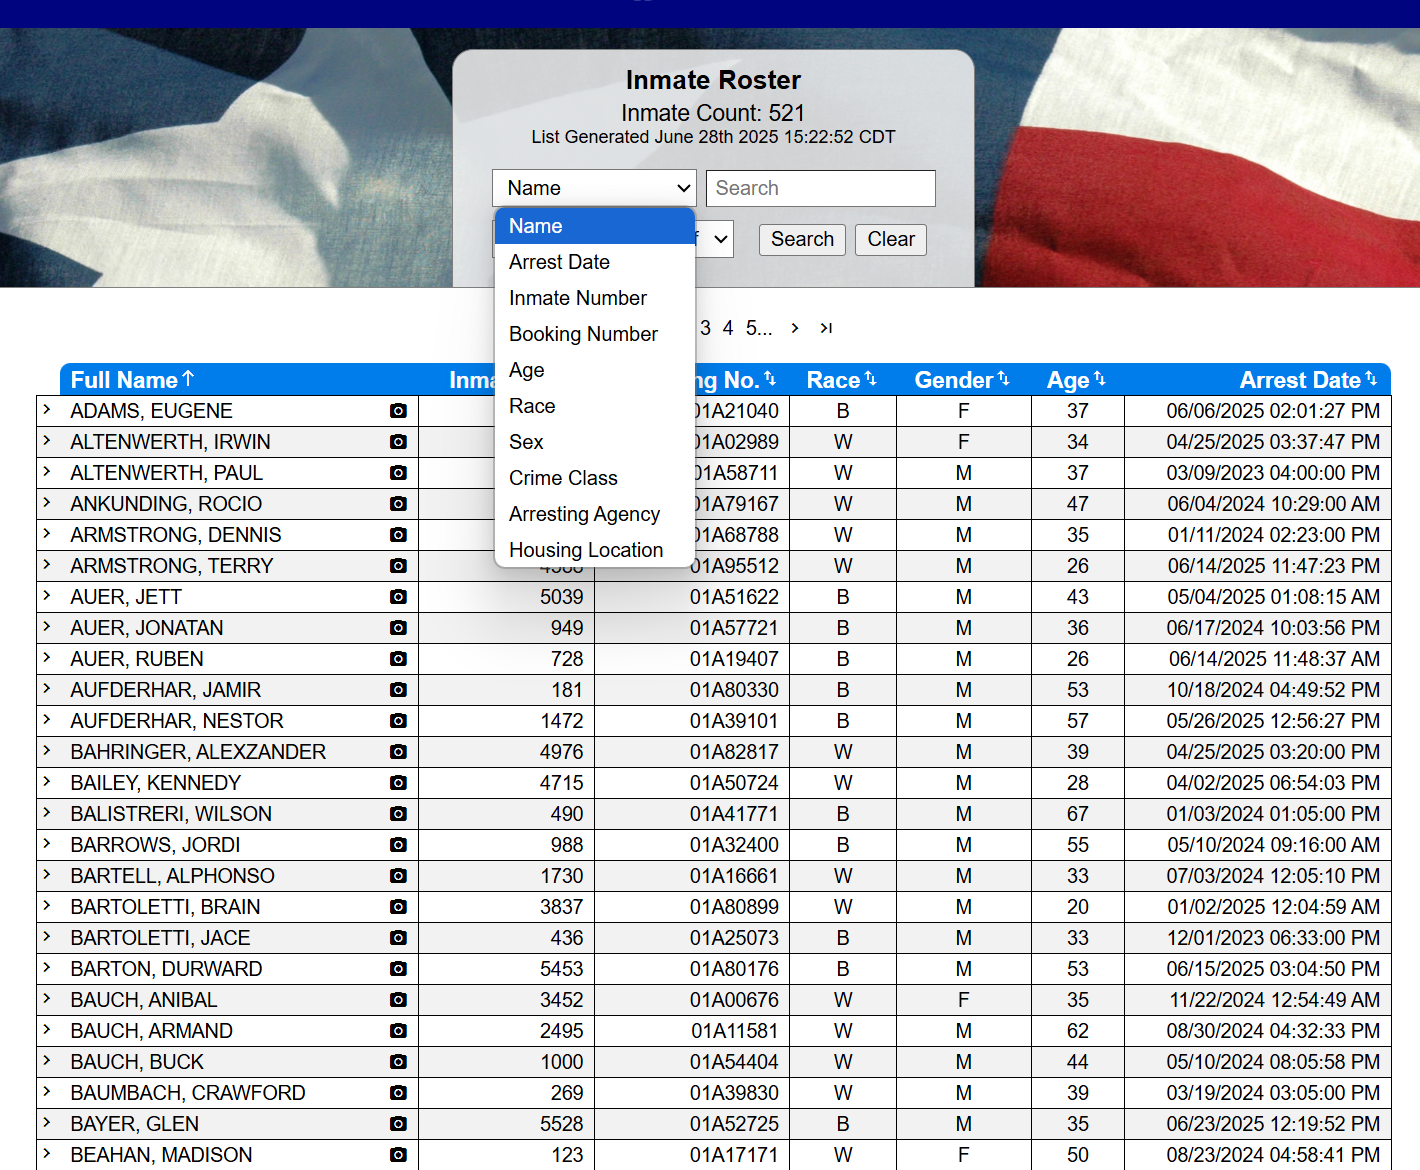The image size is (1420, 1170).
Task: Click arrest date 08/30/2024 04:32:33 PM
Action: tap(1273, 1031)
